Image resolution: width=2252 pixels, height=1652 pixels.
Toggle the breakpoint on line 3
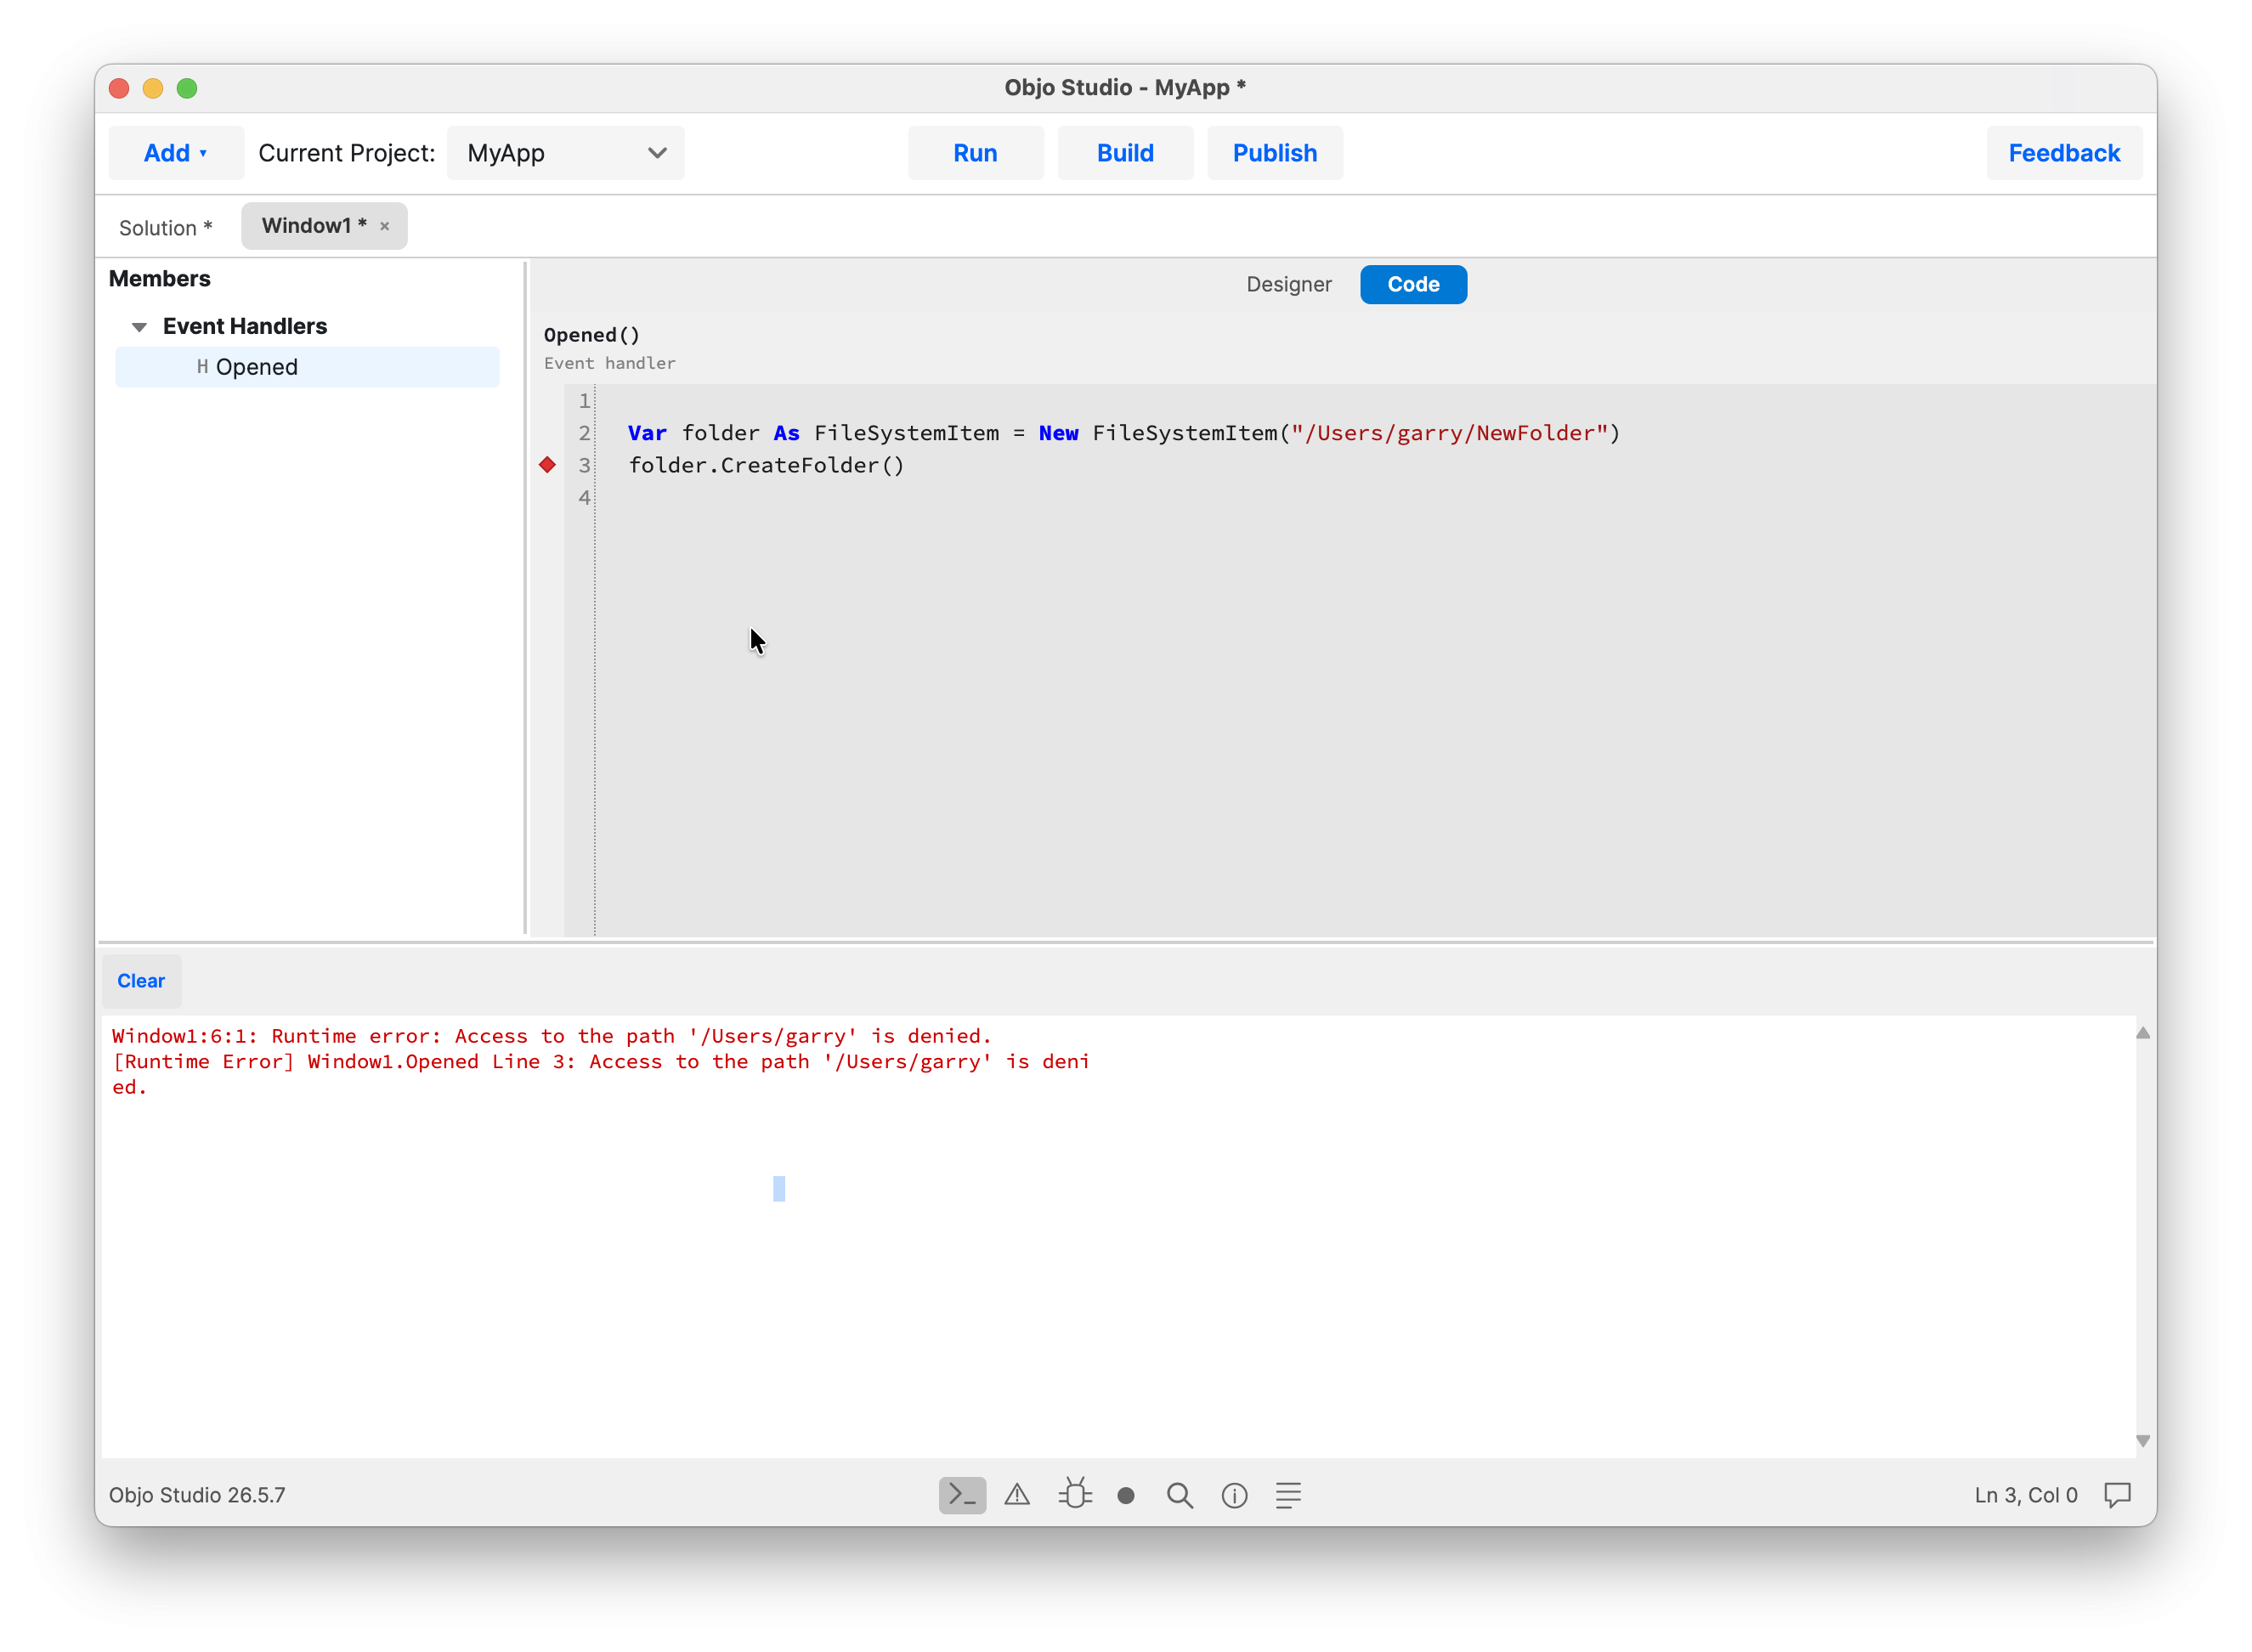point(547,465)
